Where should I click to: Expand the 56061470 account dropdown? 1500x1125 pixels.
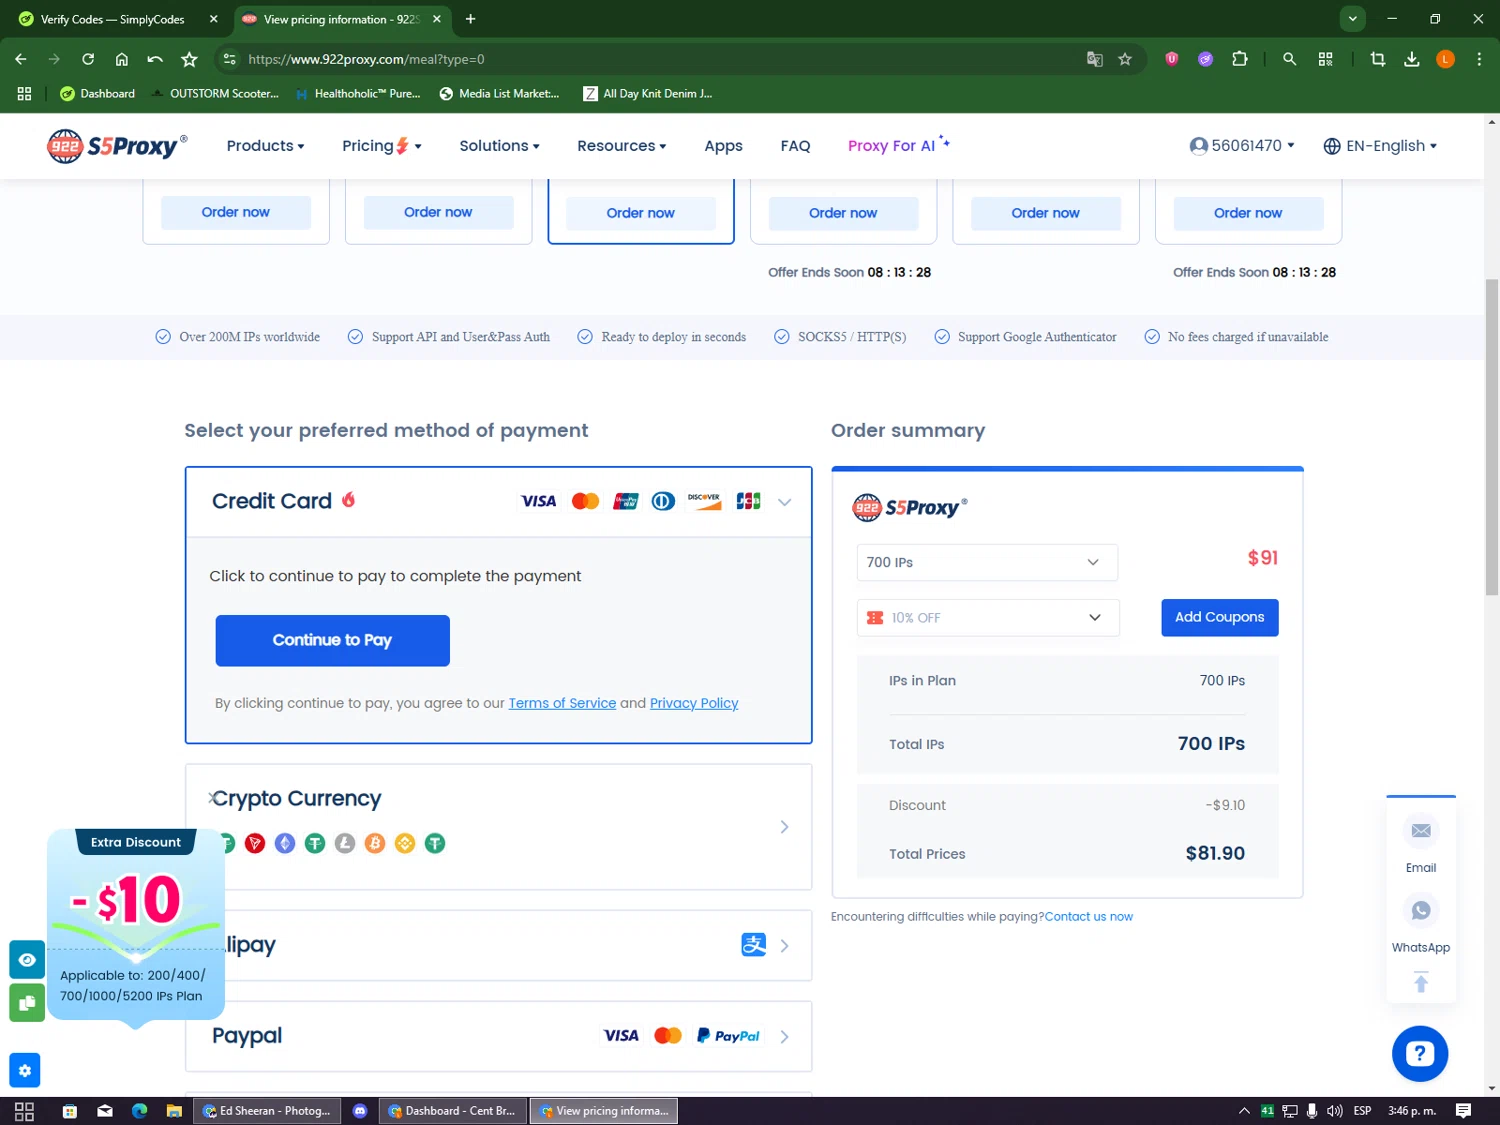(x=1242, y=146)
